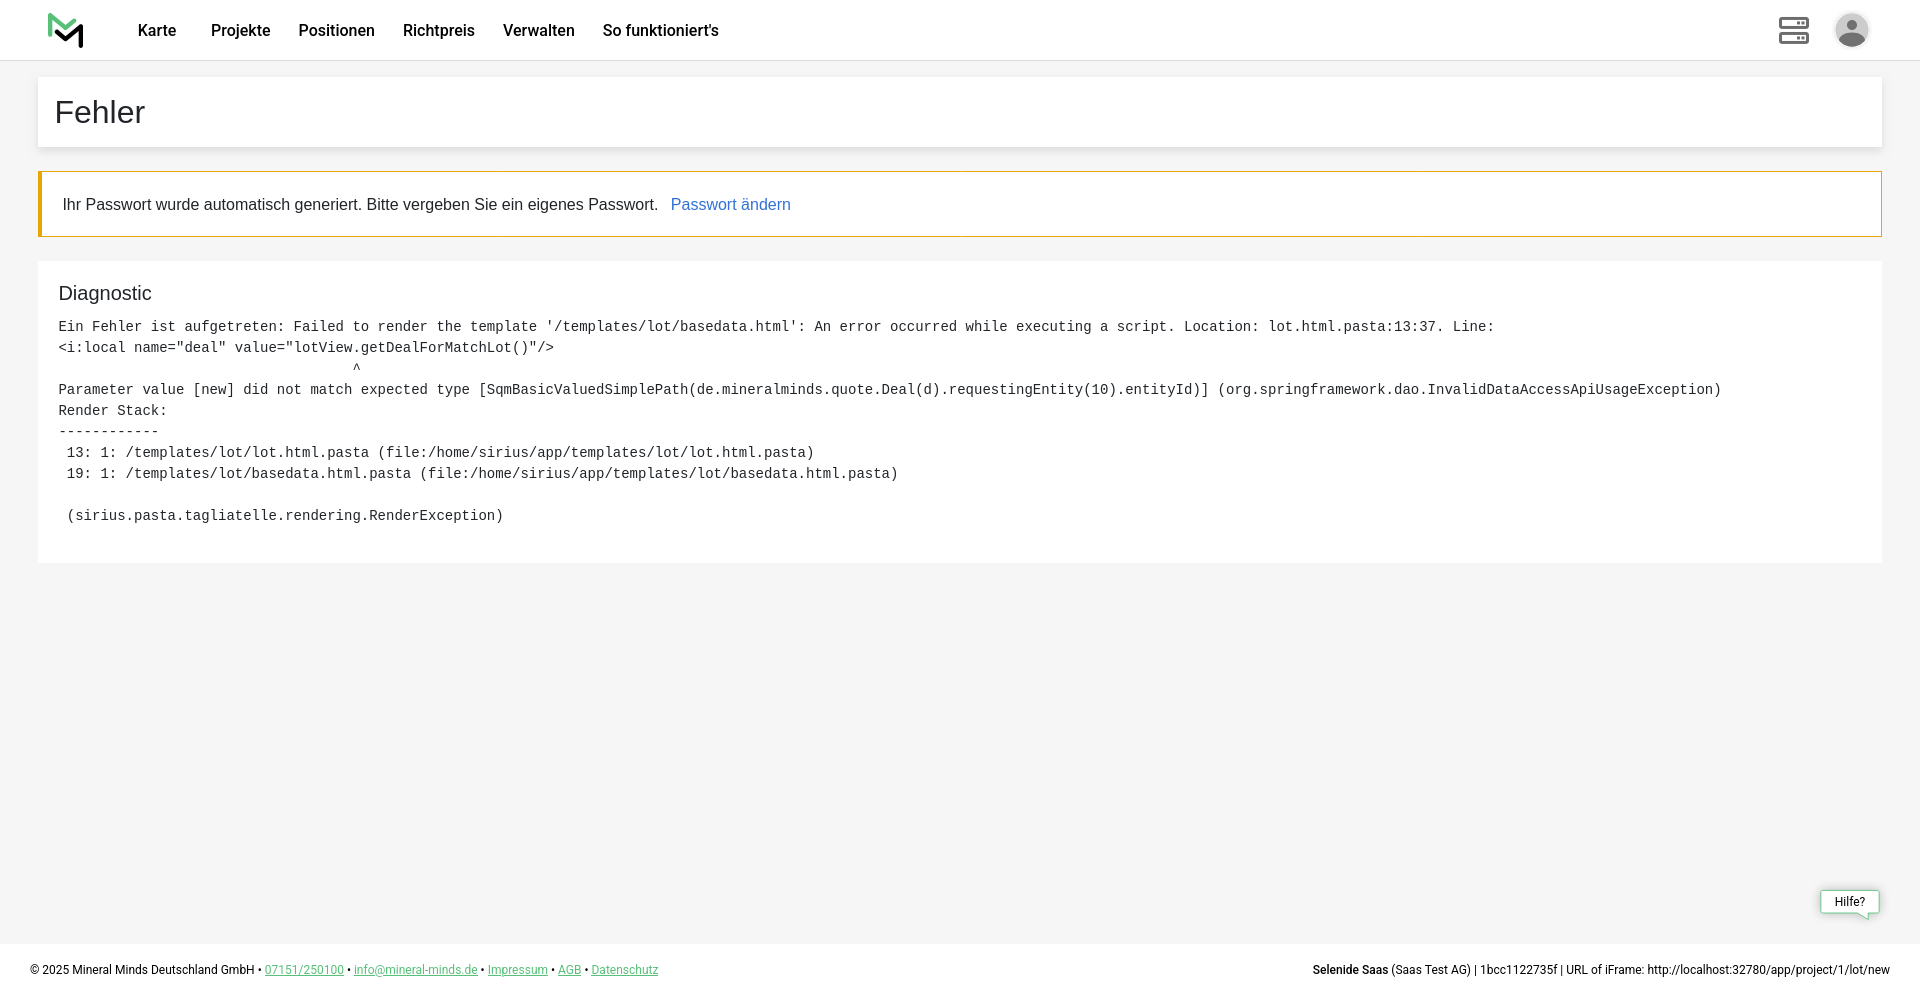Call the phone number 07151/250100 link

pyautogui.click(x=304, y=970)
